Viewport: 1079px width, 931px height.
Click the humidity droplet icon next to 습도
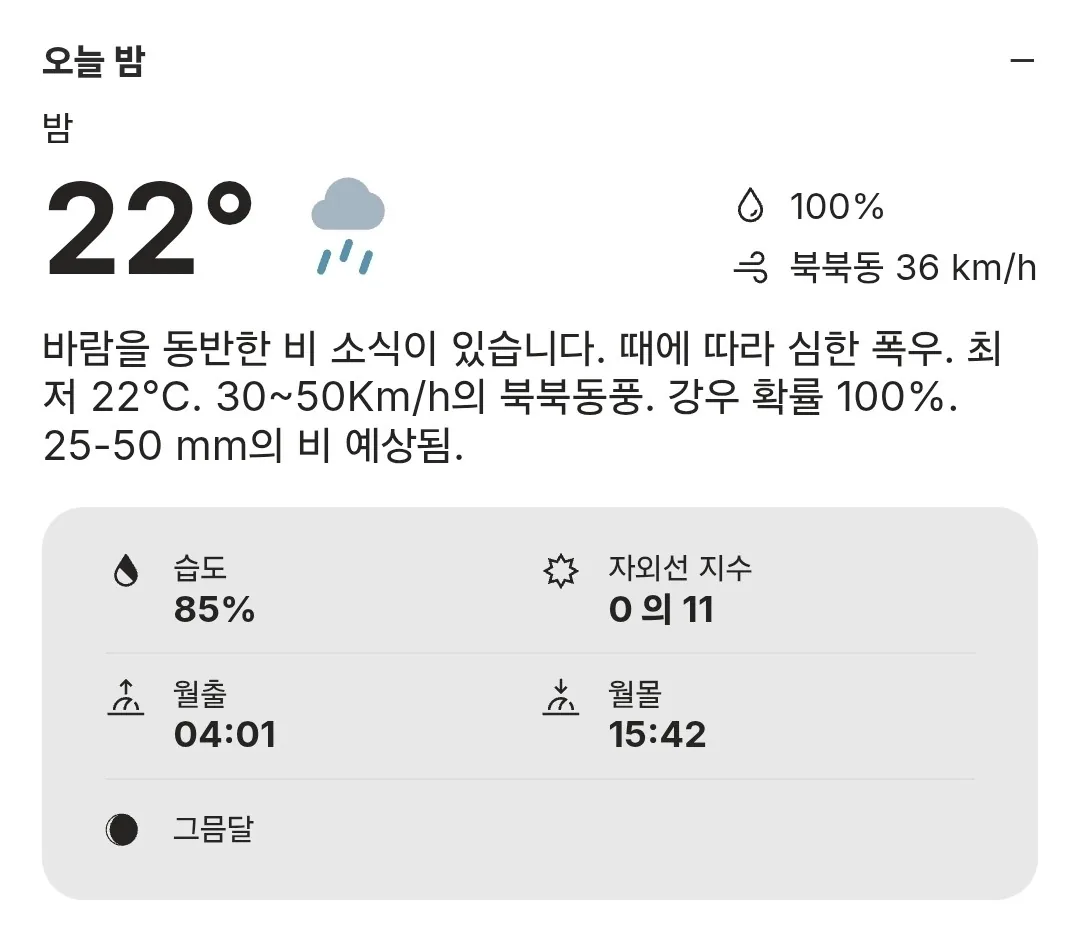click(125, 570)
